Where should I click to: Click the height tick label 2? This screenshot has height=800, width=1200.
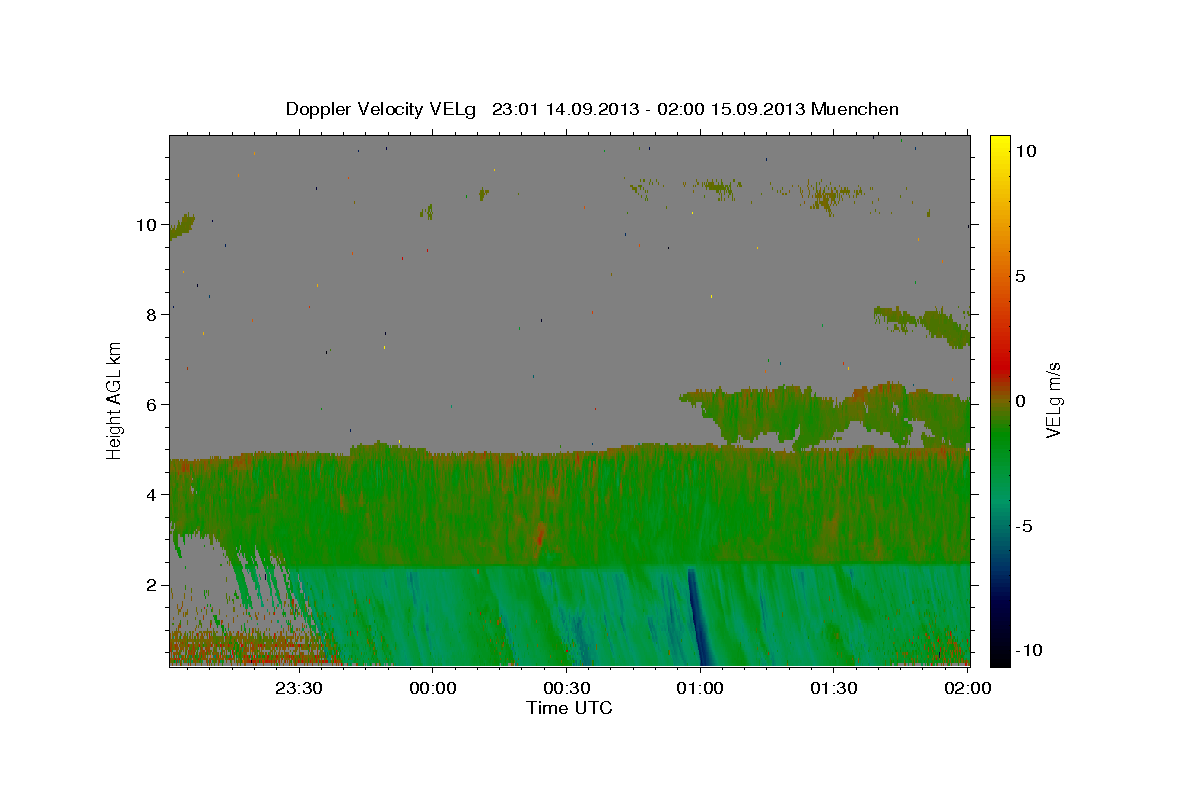point(152,585)
